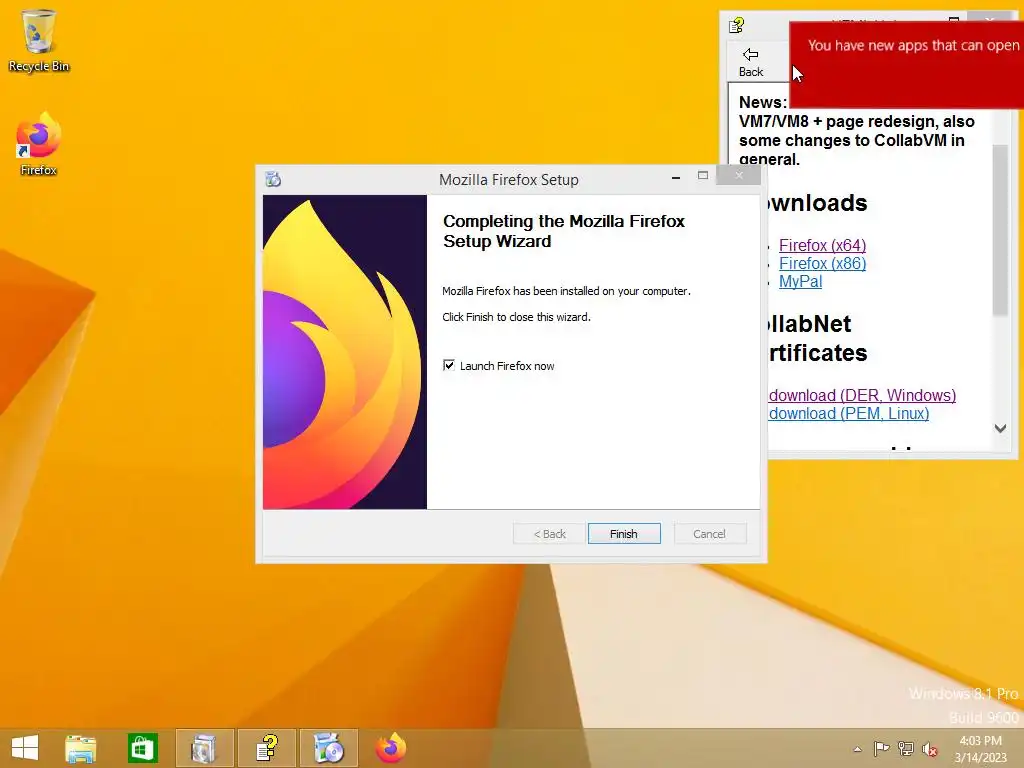Click 'Completing the Mozilla Firefox Setup Wizard' heading
The height and width of the screenshot is (768, 1024).
(x=564, y=231)
